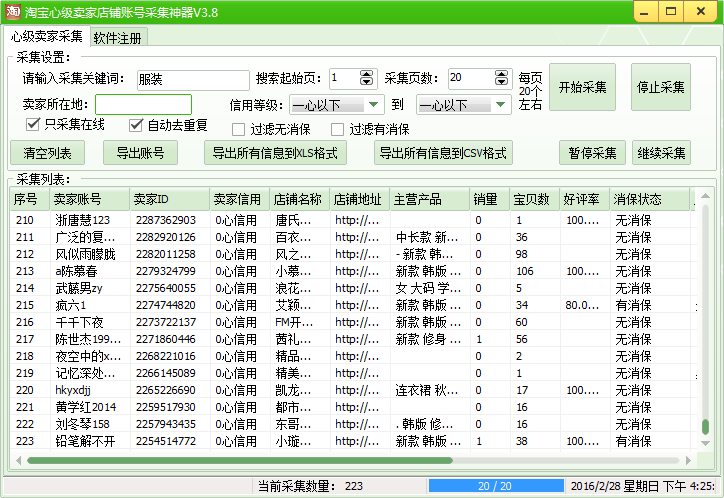Screen dimensions: 724x498
Task: Click the 暂停采集 button
Action: [x=592, y=153]
